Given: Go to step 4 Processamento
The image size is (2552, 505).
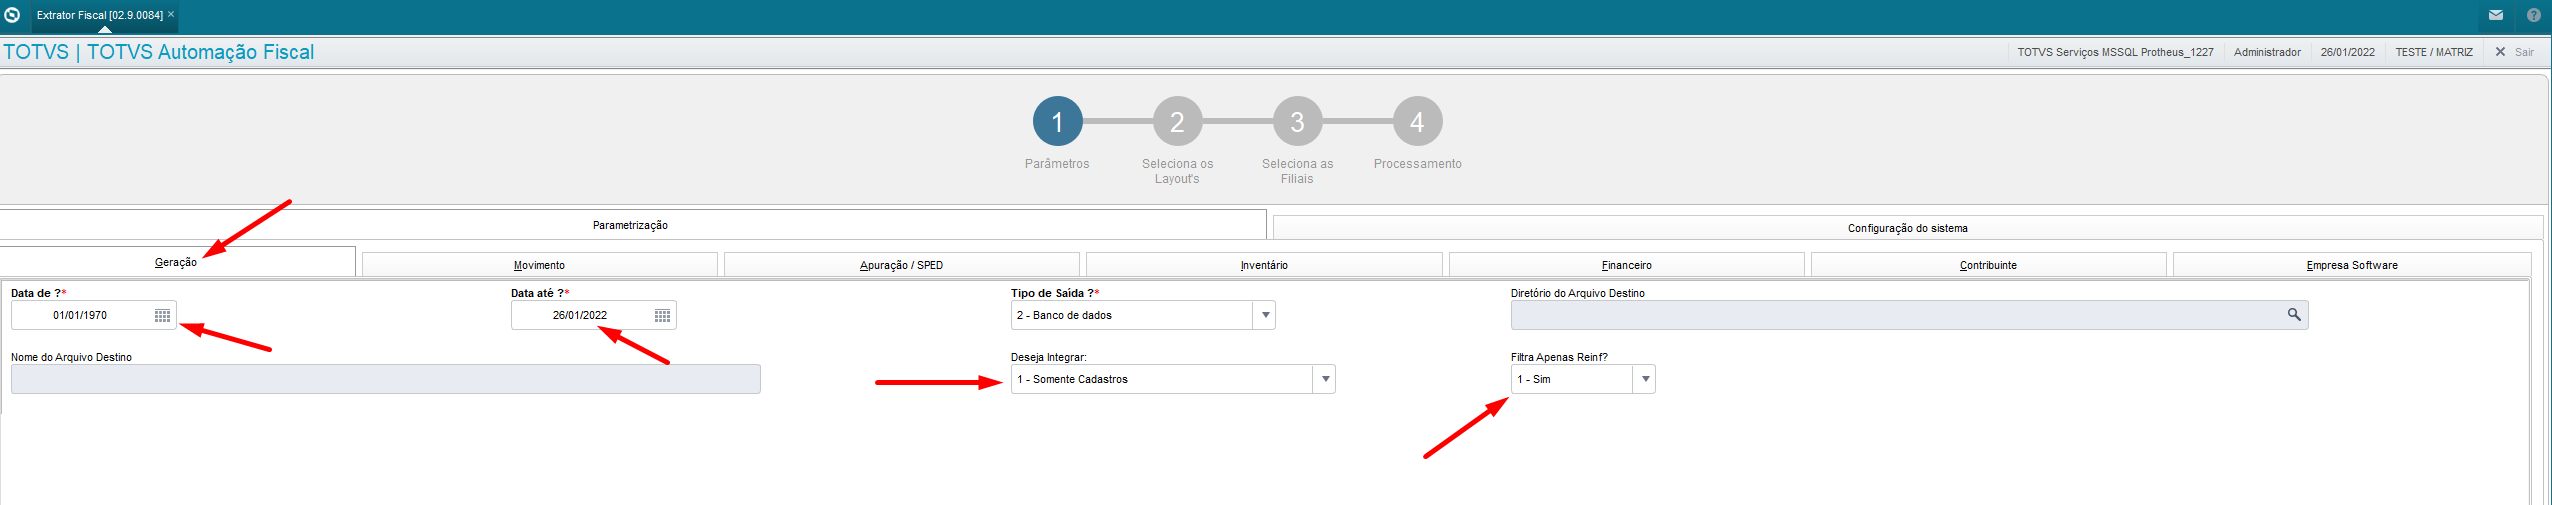Looking at the screenshot, I should coord(1417,122).
